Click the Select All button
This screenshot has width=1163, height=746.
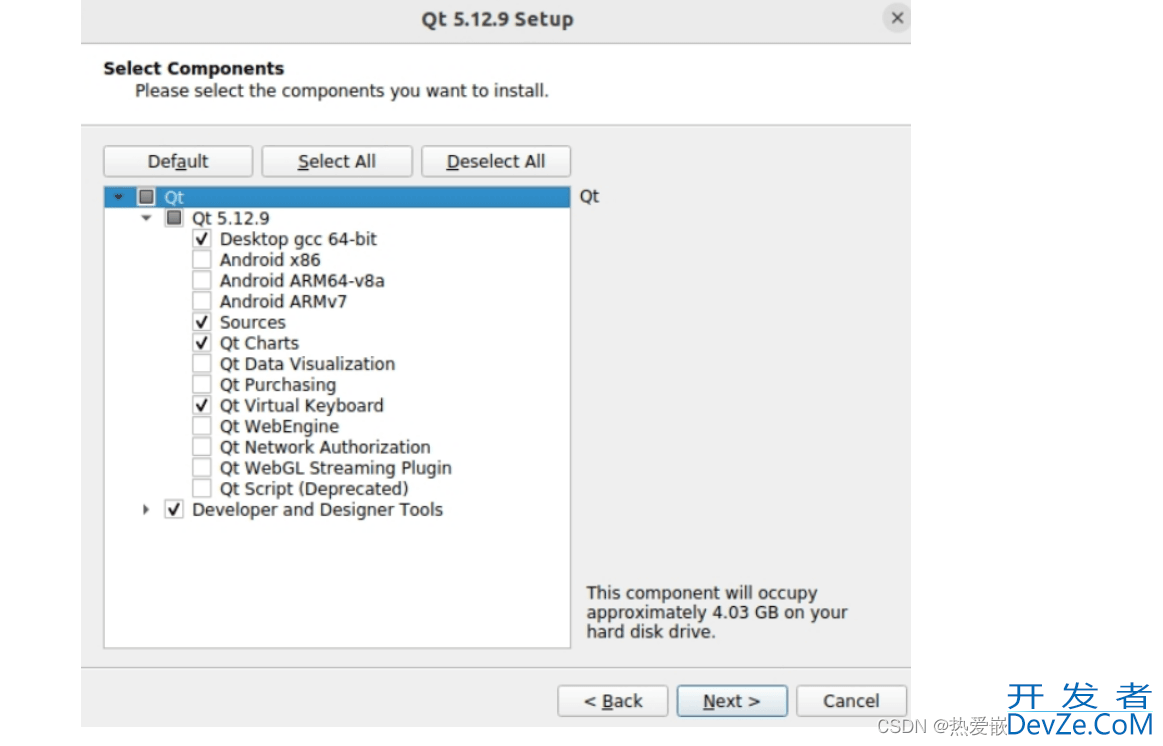pos(337,161)
